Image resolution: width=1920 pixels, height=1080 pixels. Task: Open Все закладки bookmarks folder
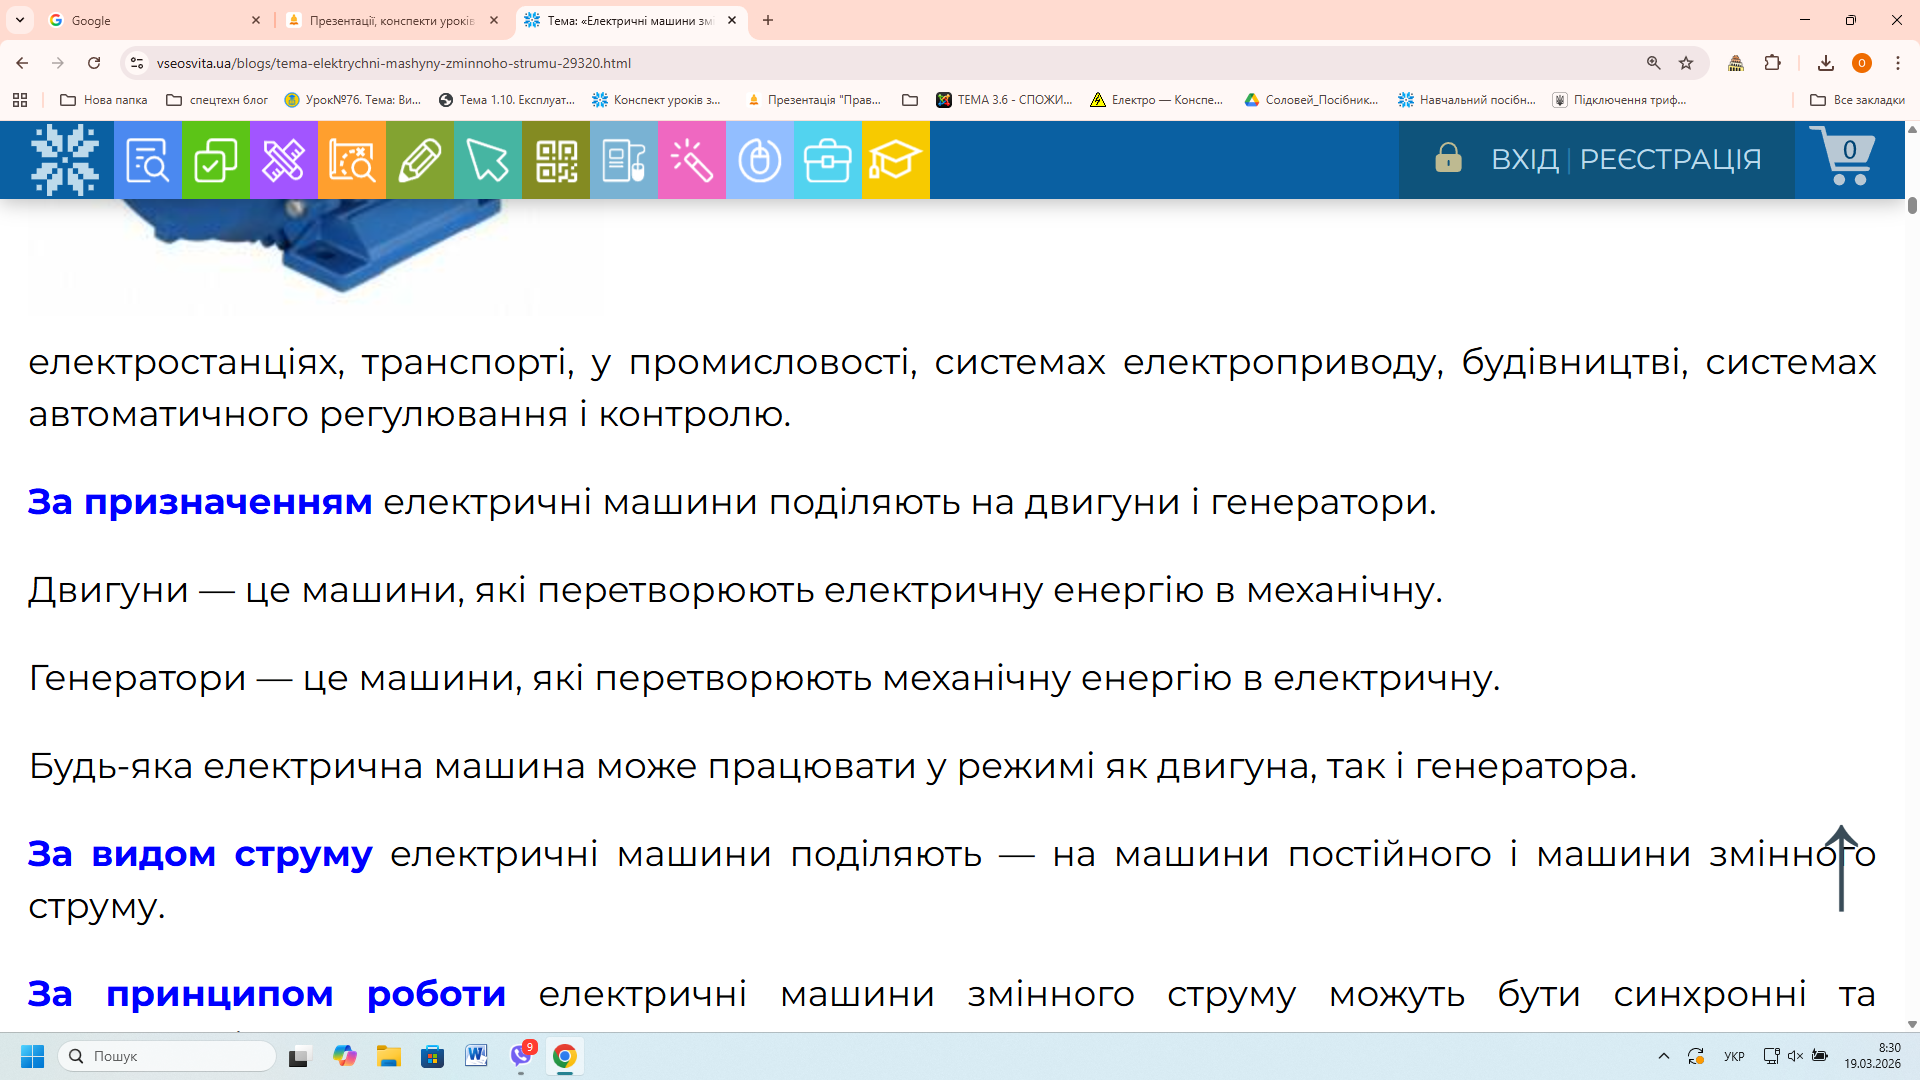pyautogui.click(x=1857, y=100)
